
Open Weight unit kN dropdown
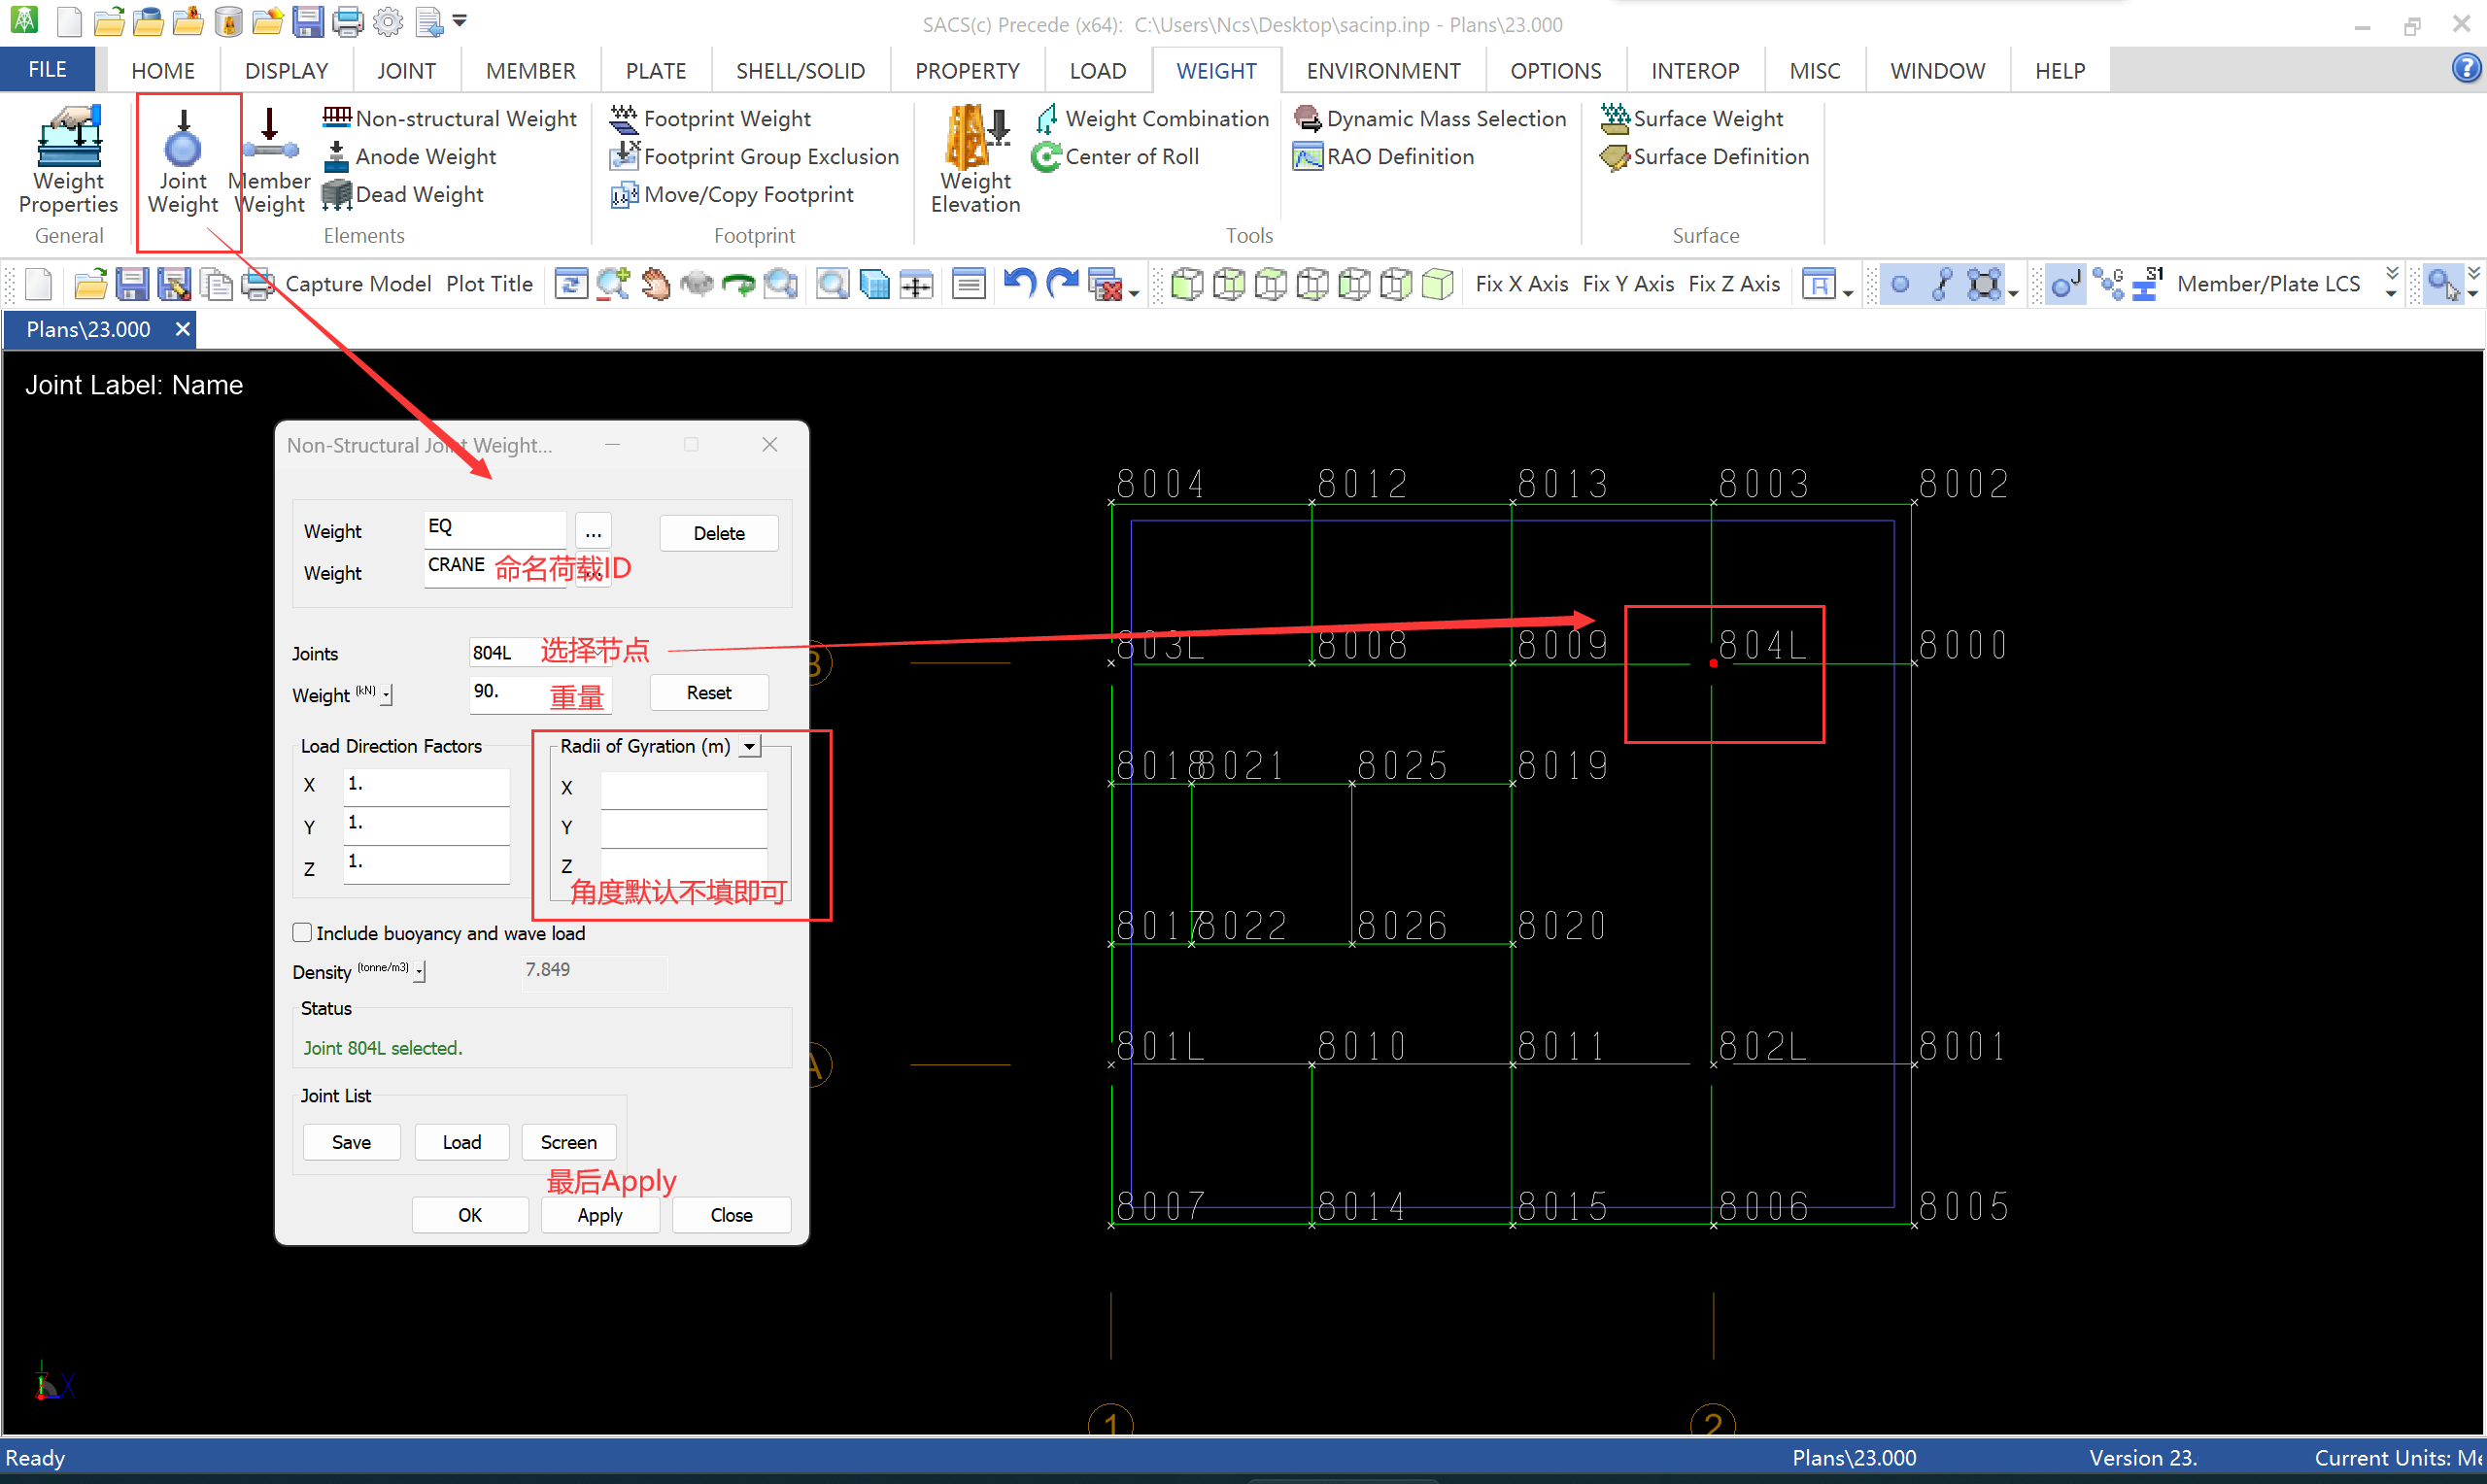[x=388, y=695]
